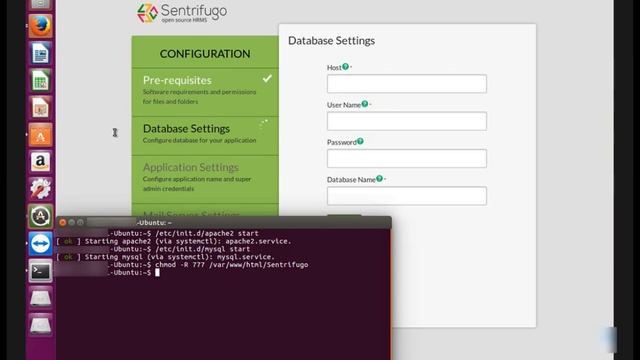Click the User Name help icon
This screenshot has height=360, width=640.
point(364,104)
